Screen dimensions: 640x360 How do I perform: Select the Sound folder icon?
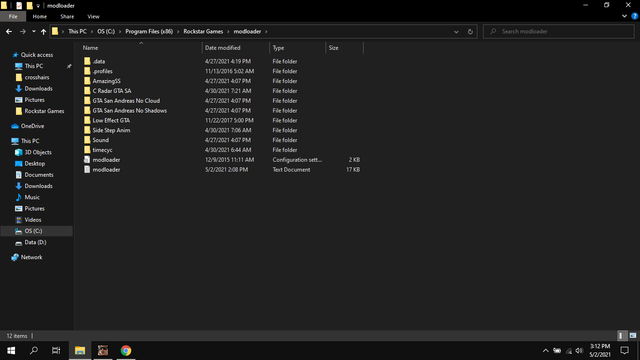(87, 140)
